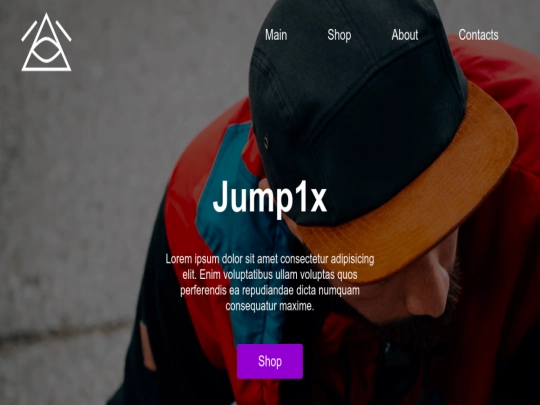Open the About page link

point(405,35)
